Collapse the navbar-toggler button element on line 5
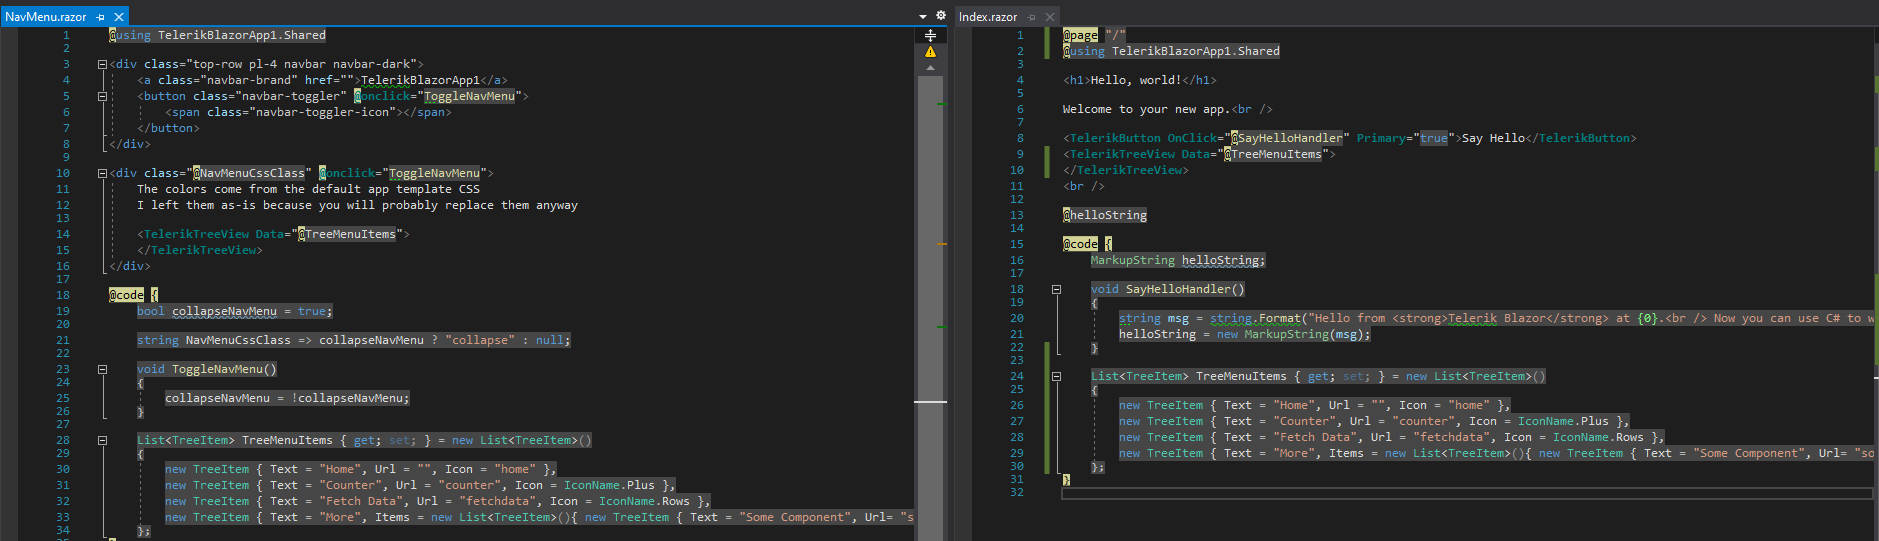The height and width of the screenshot is (541, 1879). click(102, 97)
